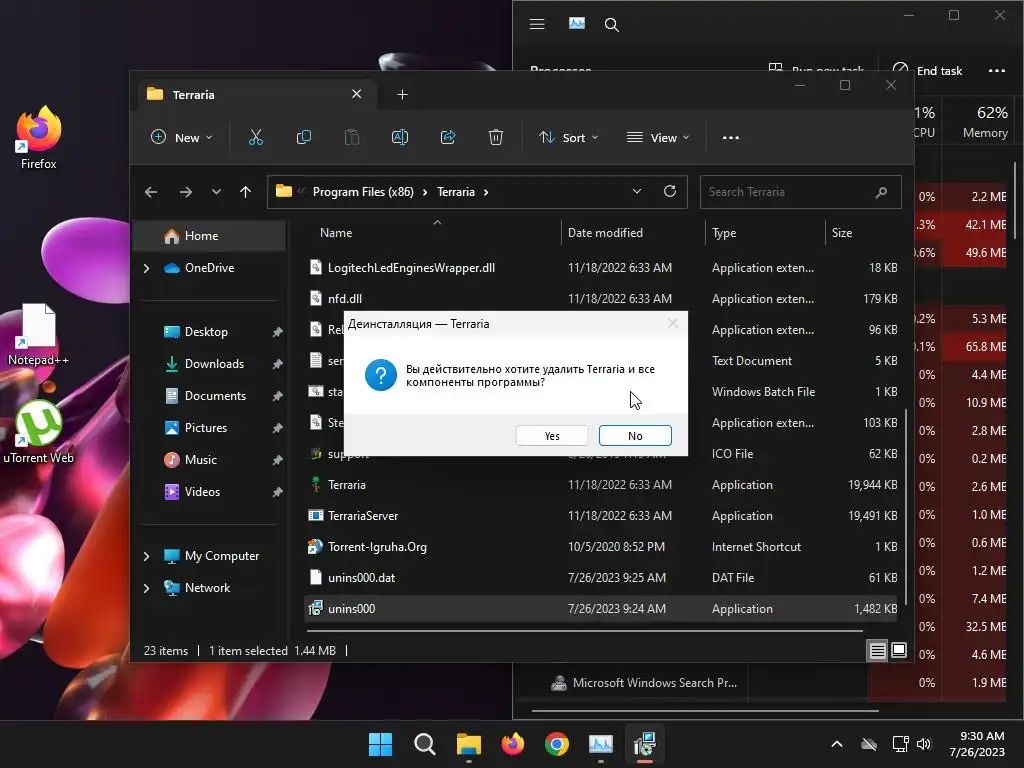Open the Sort dropdown

click(x=568, y=137)
